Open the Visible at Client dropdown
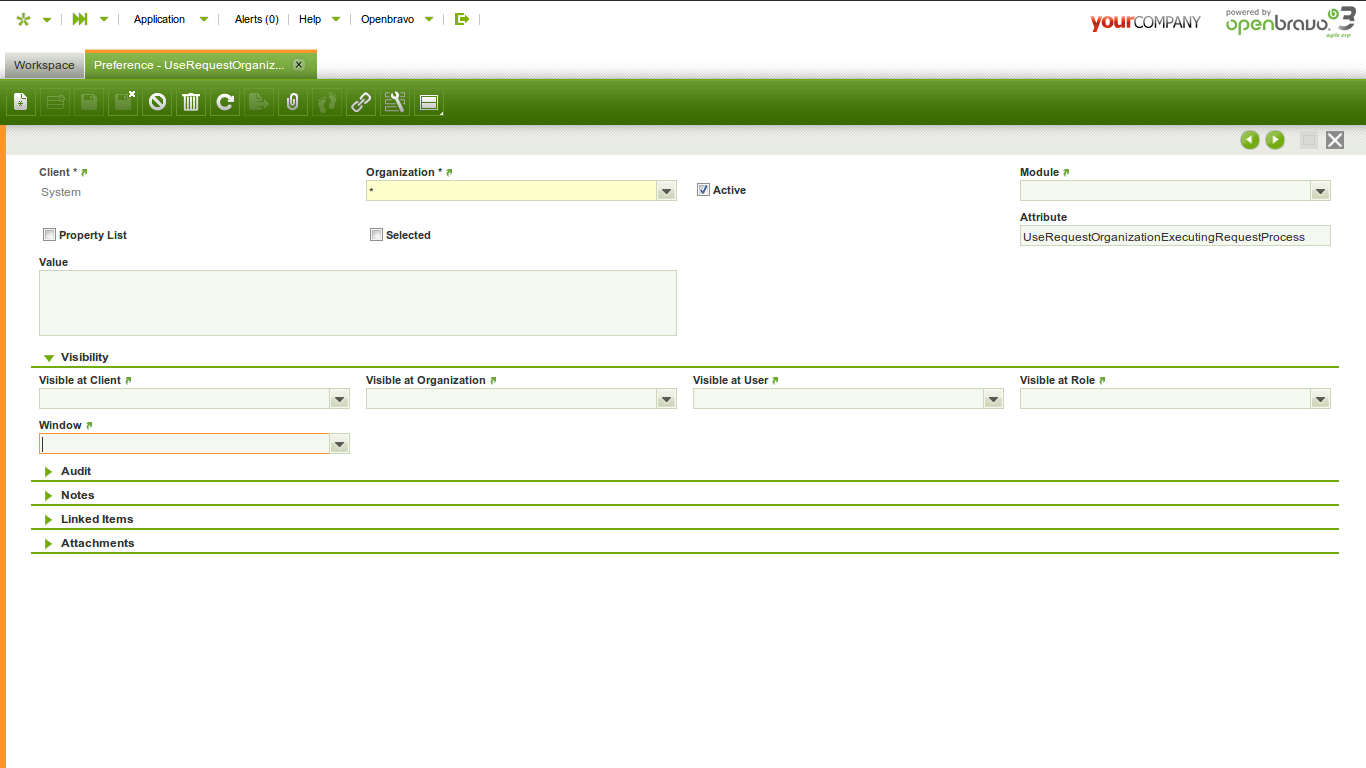The width and height of the screenshot is (1366, 768). click(339, 399)
